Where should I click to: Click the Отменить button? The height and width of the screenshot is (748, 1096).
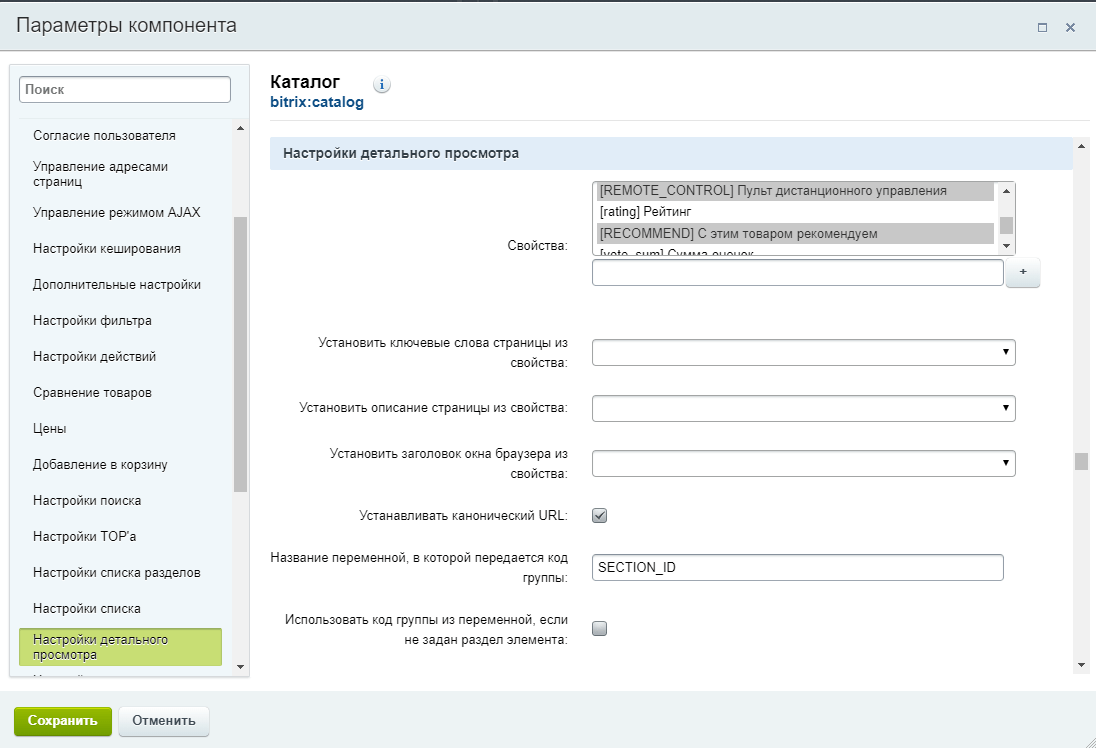[x=164, y=721]
